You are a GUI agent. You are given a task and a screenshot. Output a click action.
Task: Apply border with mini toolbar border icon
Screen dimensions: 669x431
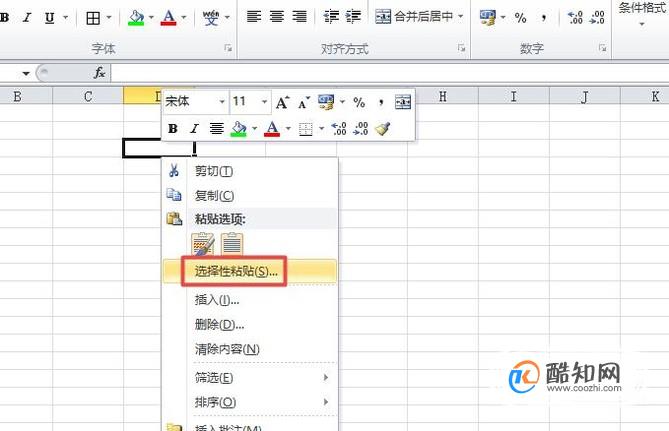pos(305,129)
